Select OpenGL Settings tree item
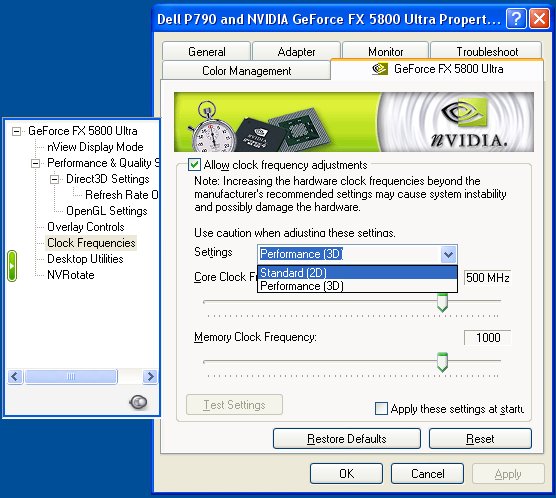The height and width of the screenshot is (498, 556). pos(107,211)
